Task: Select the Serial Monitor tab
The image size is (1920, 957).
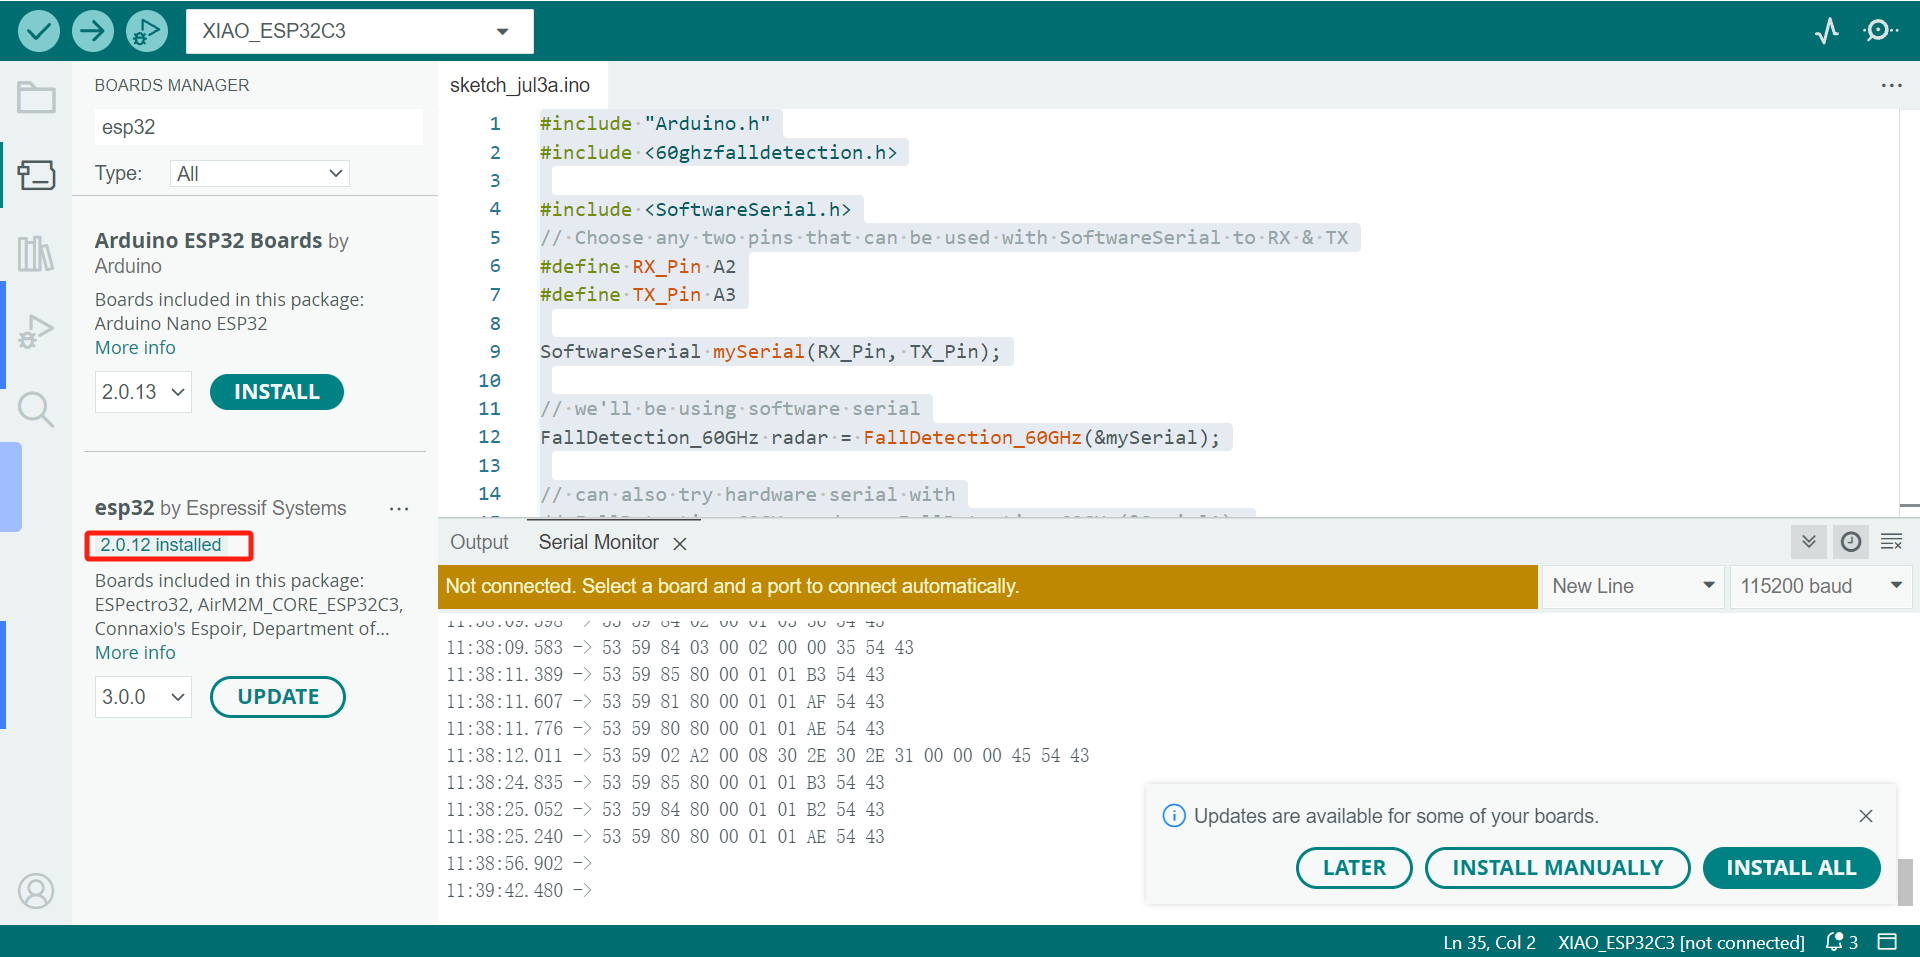Action: point(598,542)
